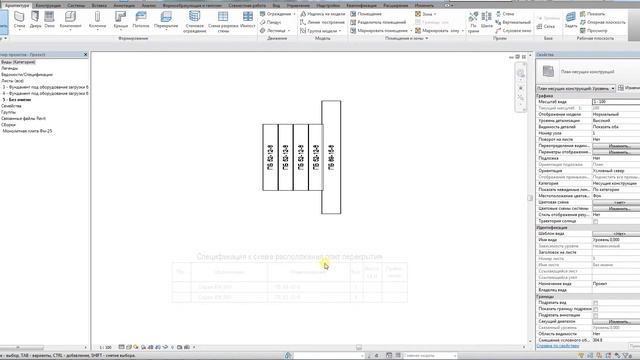This screenshot has width=640, height=360.
Task: Click the Задать work plane tool
Action: 571,20
